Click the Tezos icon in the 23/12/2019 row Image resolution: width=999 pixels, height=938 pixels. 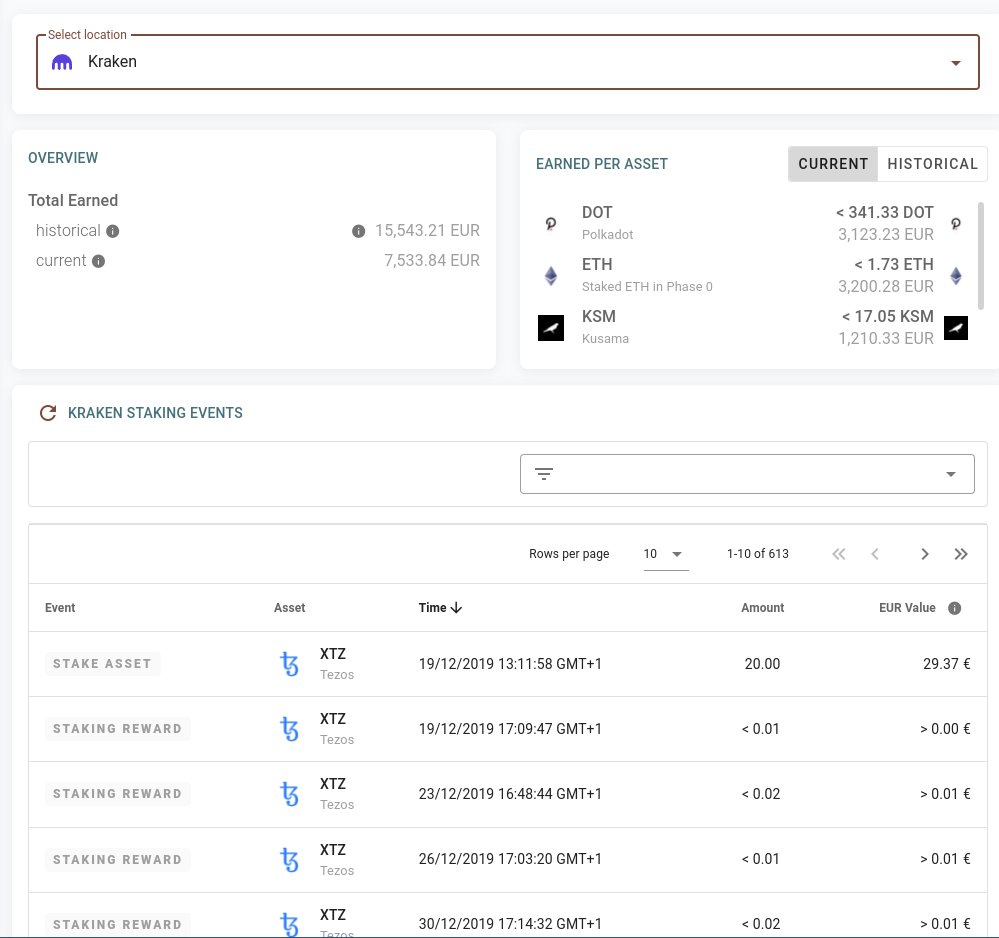[289, 794]
